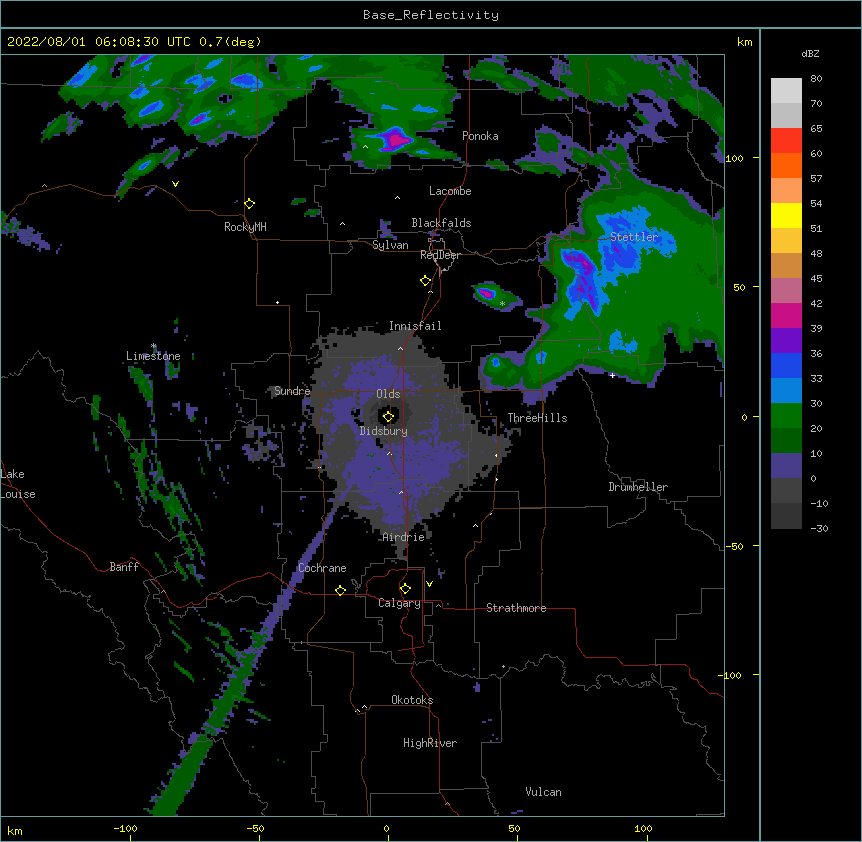Viewport: 862px width, 842px height.
Task: Click the -100 tick on bottom axis
Action: [125, 828]
